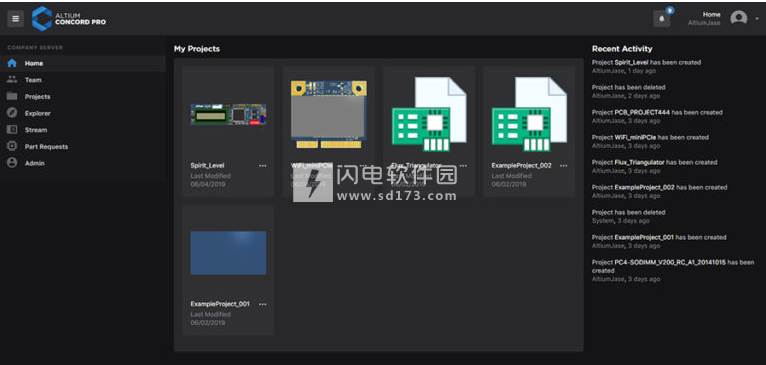The height and width of the screenshot is (365, 766).
Task: Click the Part Requests chip icon
Action: click(x=12, y=146)
